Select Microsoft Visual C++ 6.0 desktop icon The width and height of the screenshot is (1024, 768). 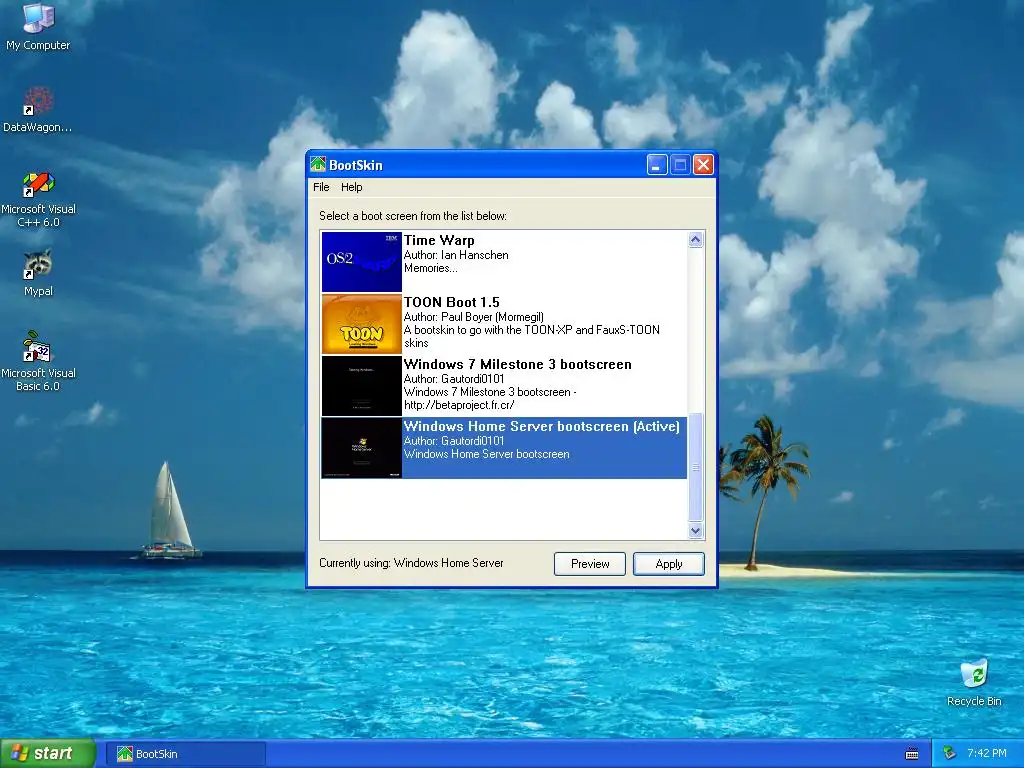[38, 199]
